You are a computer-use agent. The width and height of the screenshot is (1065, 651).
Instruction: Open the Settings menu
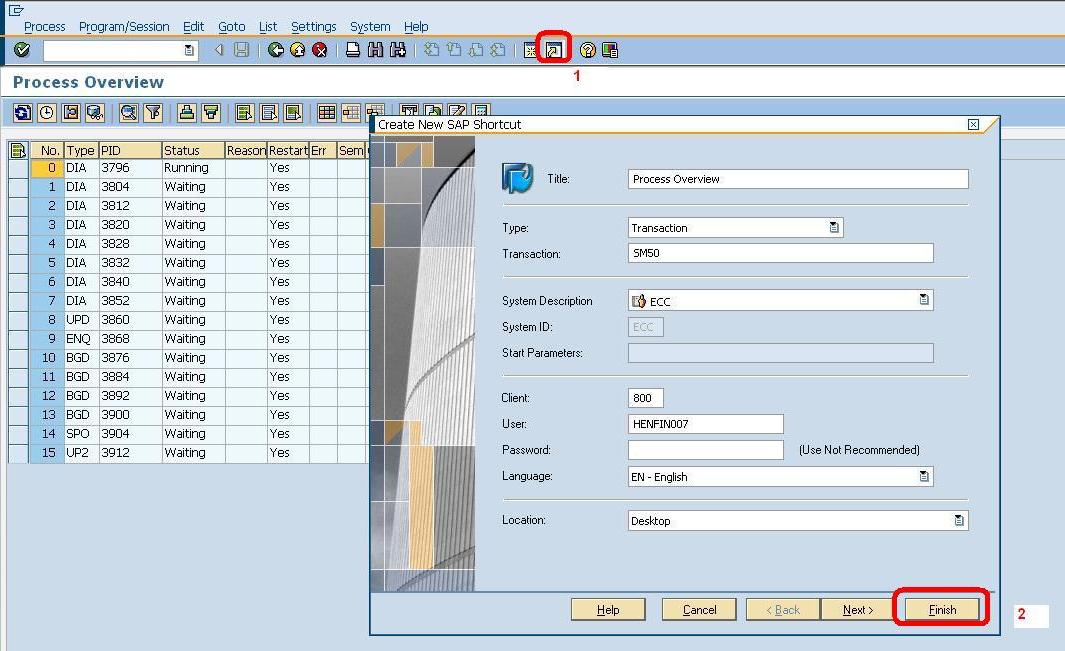tap(313, 26)
